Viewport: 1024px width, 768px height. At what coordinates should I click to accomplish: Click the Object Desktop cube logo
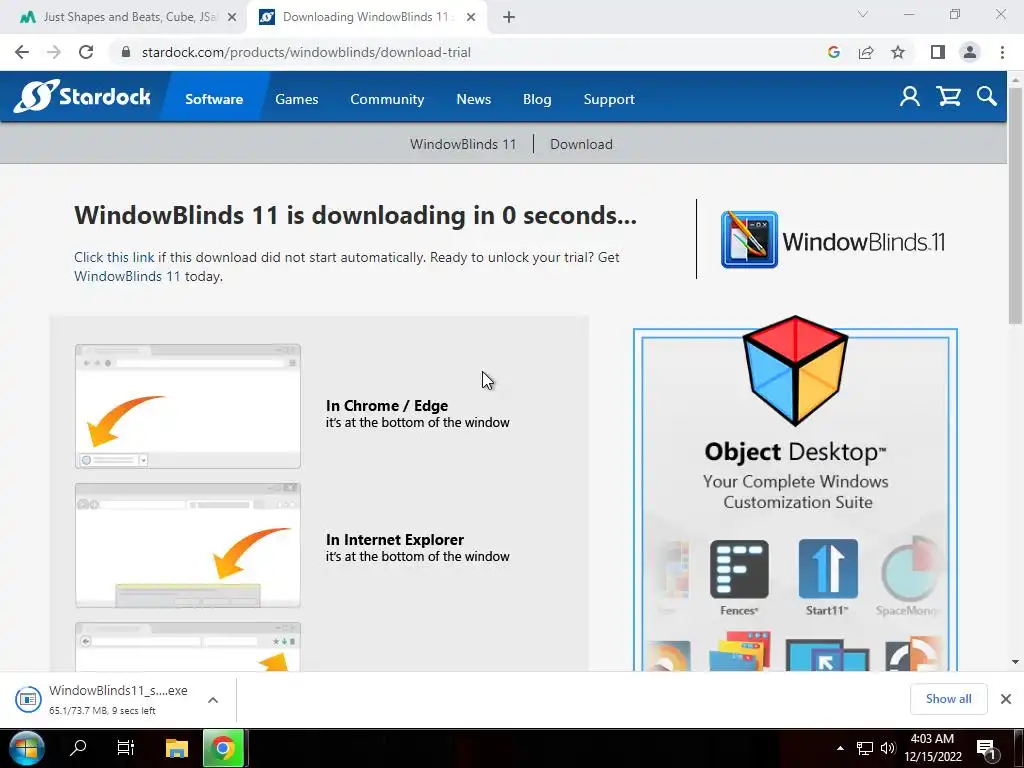tap(795, 370)
